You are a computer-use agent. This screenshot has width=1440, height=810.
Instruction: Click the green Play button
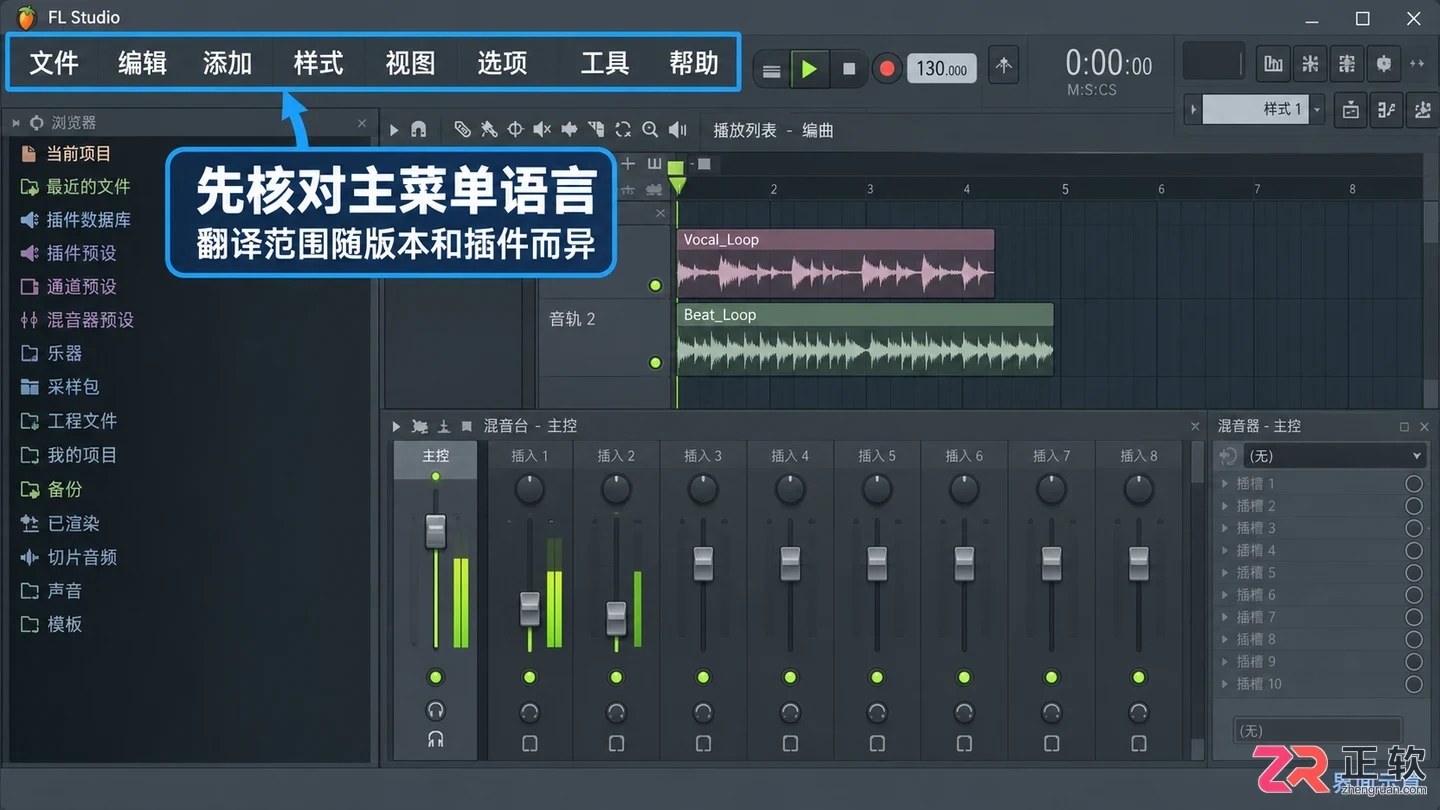coord(809,69)
